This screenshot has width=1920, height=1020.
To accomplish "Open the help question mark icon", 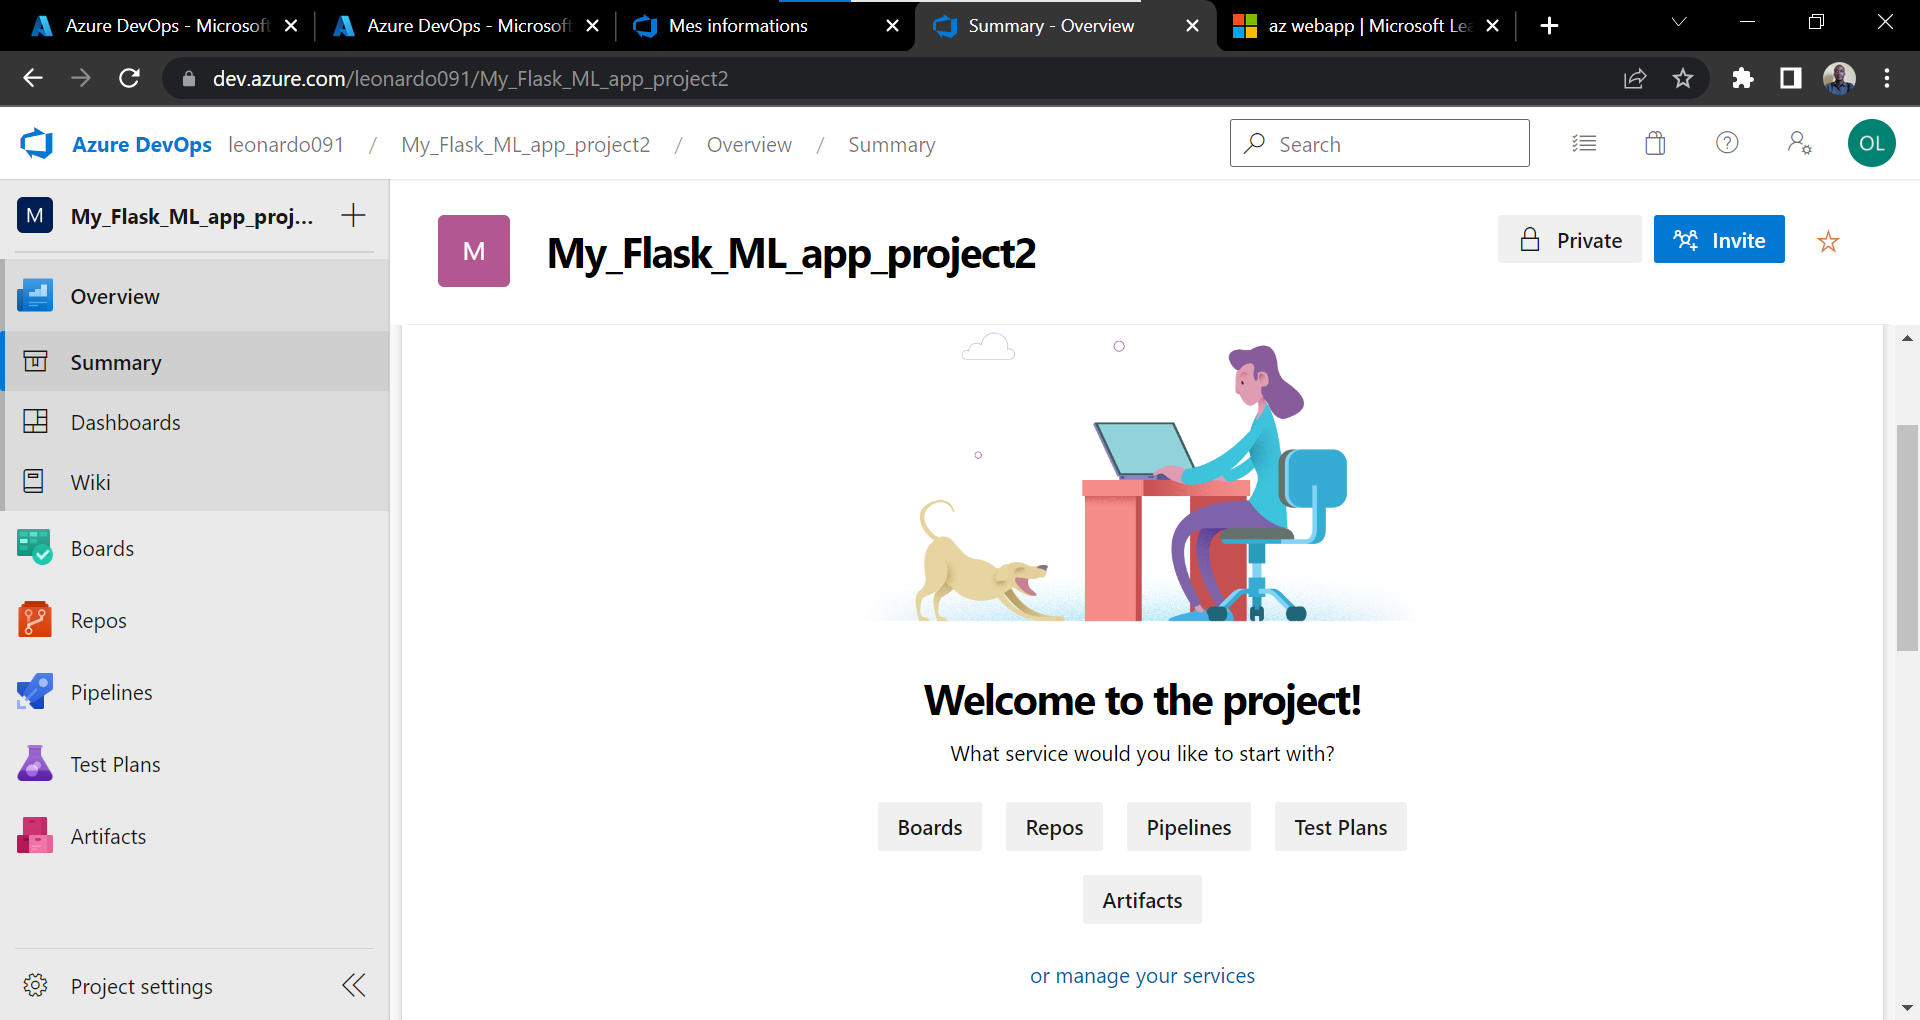I will click(1728, 143).
